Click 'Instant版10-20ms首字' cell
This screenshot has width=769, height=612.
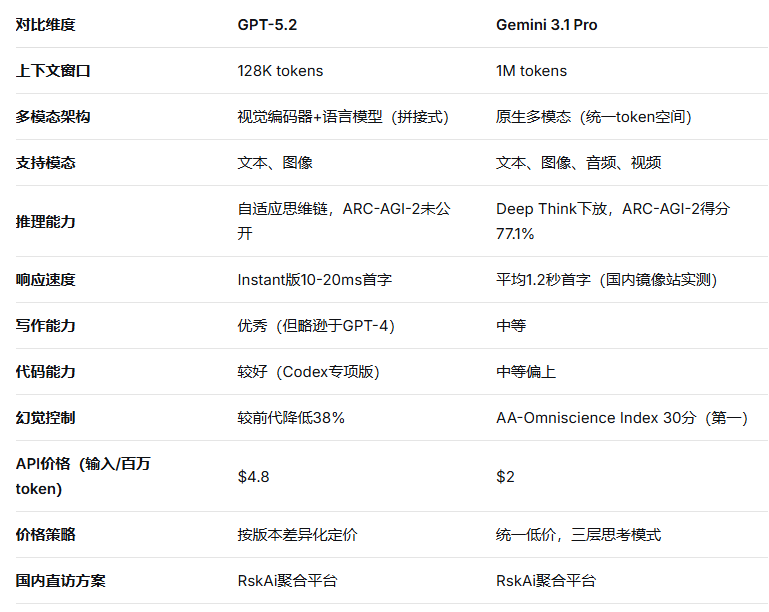[x=315, y=280]
